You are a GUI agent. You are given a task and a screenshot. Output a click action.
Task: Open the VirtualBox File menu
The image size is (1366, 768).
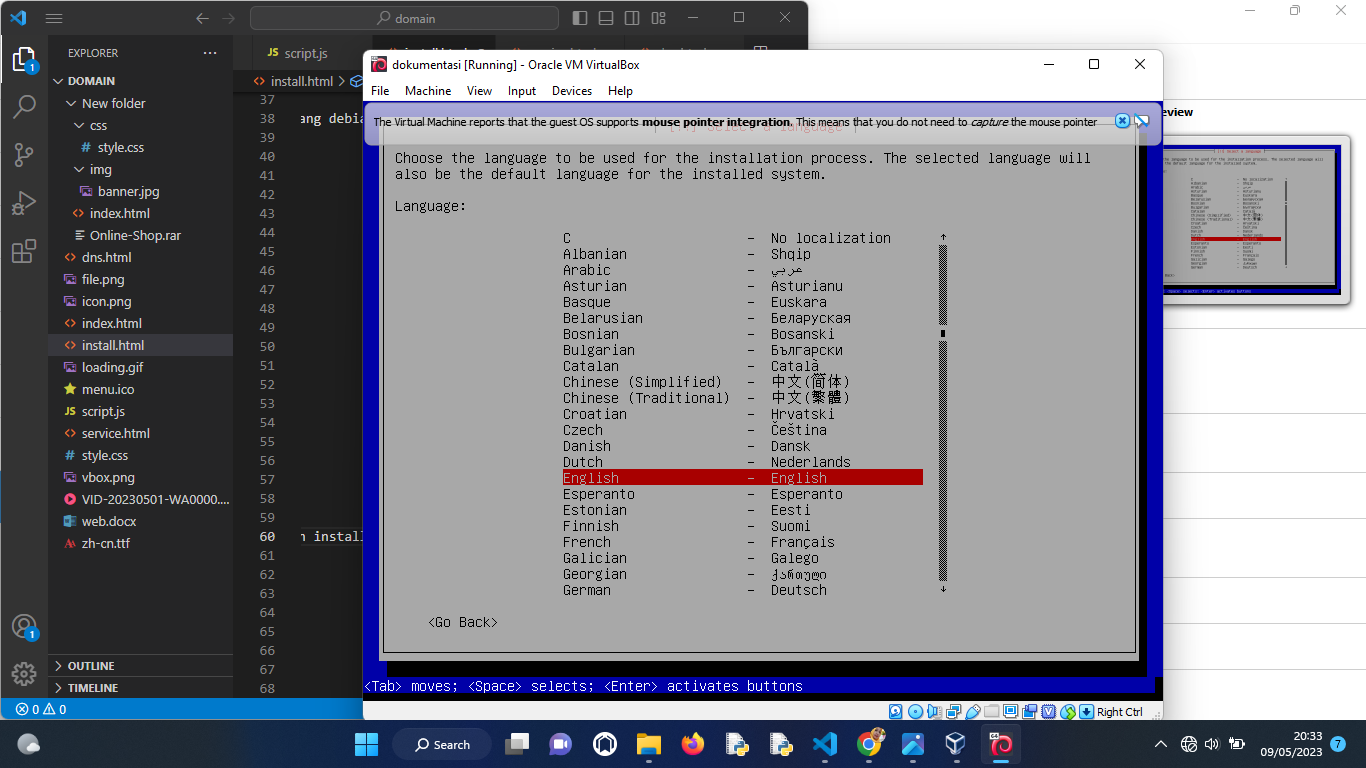coord(380,91)
